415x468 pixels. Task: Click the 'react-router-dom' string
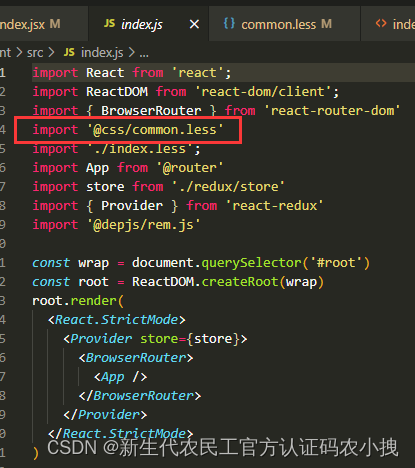[332, 111]
